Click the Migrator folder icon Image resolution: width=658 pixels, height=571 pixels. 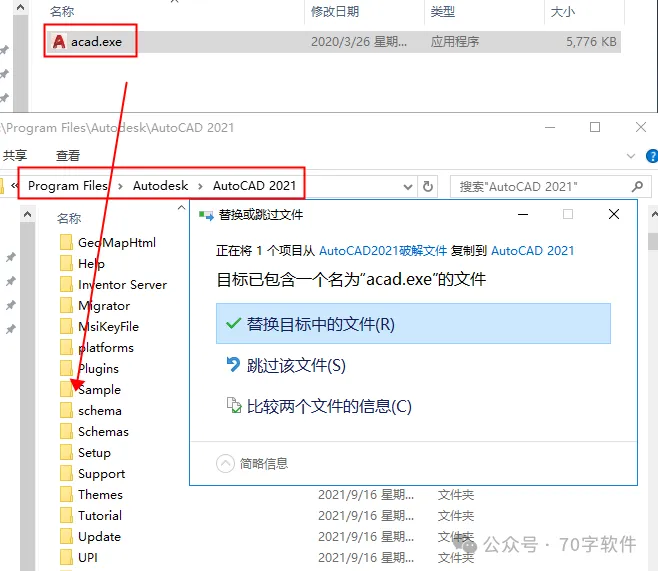tap(66, 305)
